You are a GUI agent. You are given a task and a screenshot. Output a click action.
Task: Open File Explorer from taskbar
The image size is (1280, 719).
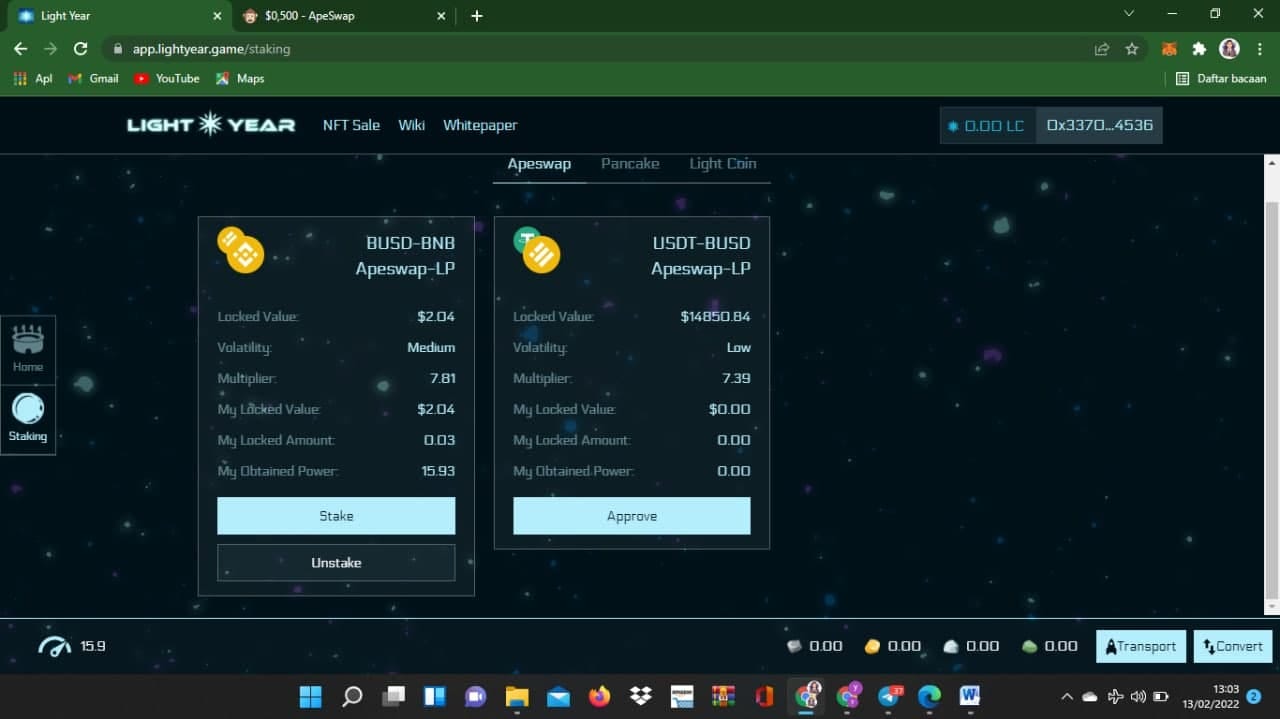pyautogui.click(x=517, y=696)
